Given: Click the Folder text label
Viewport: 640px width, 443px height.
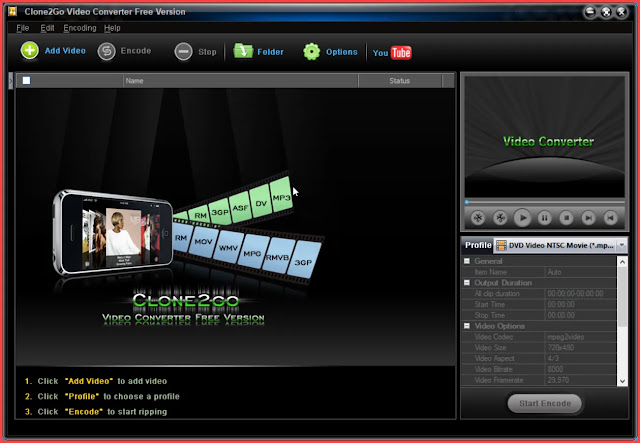Looking at the screenshot, I should [270, 52].
